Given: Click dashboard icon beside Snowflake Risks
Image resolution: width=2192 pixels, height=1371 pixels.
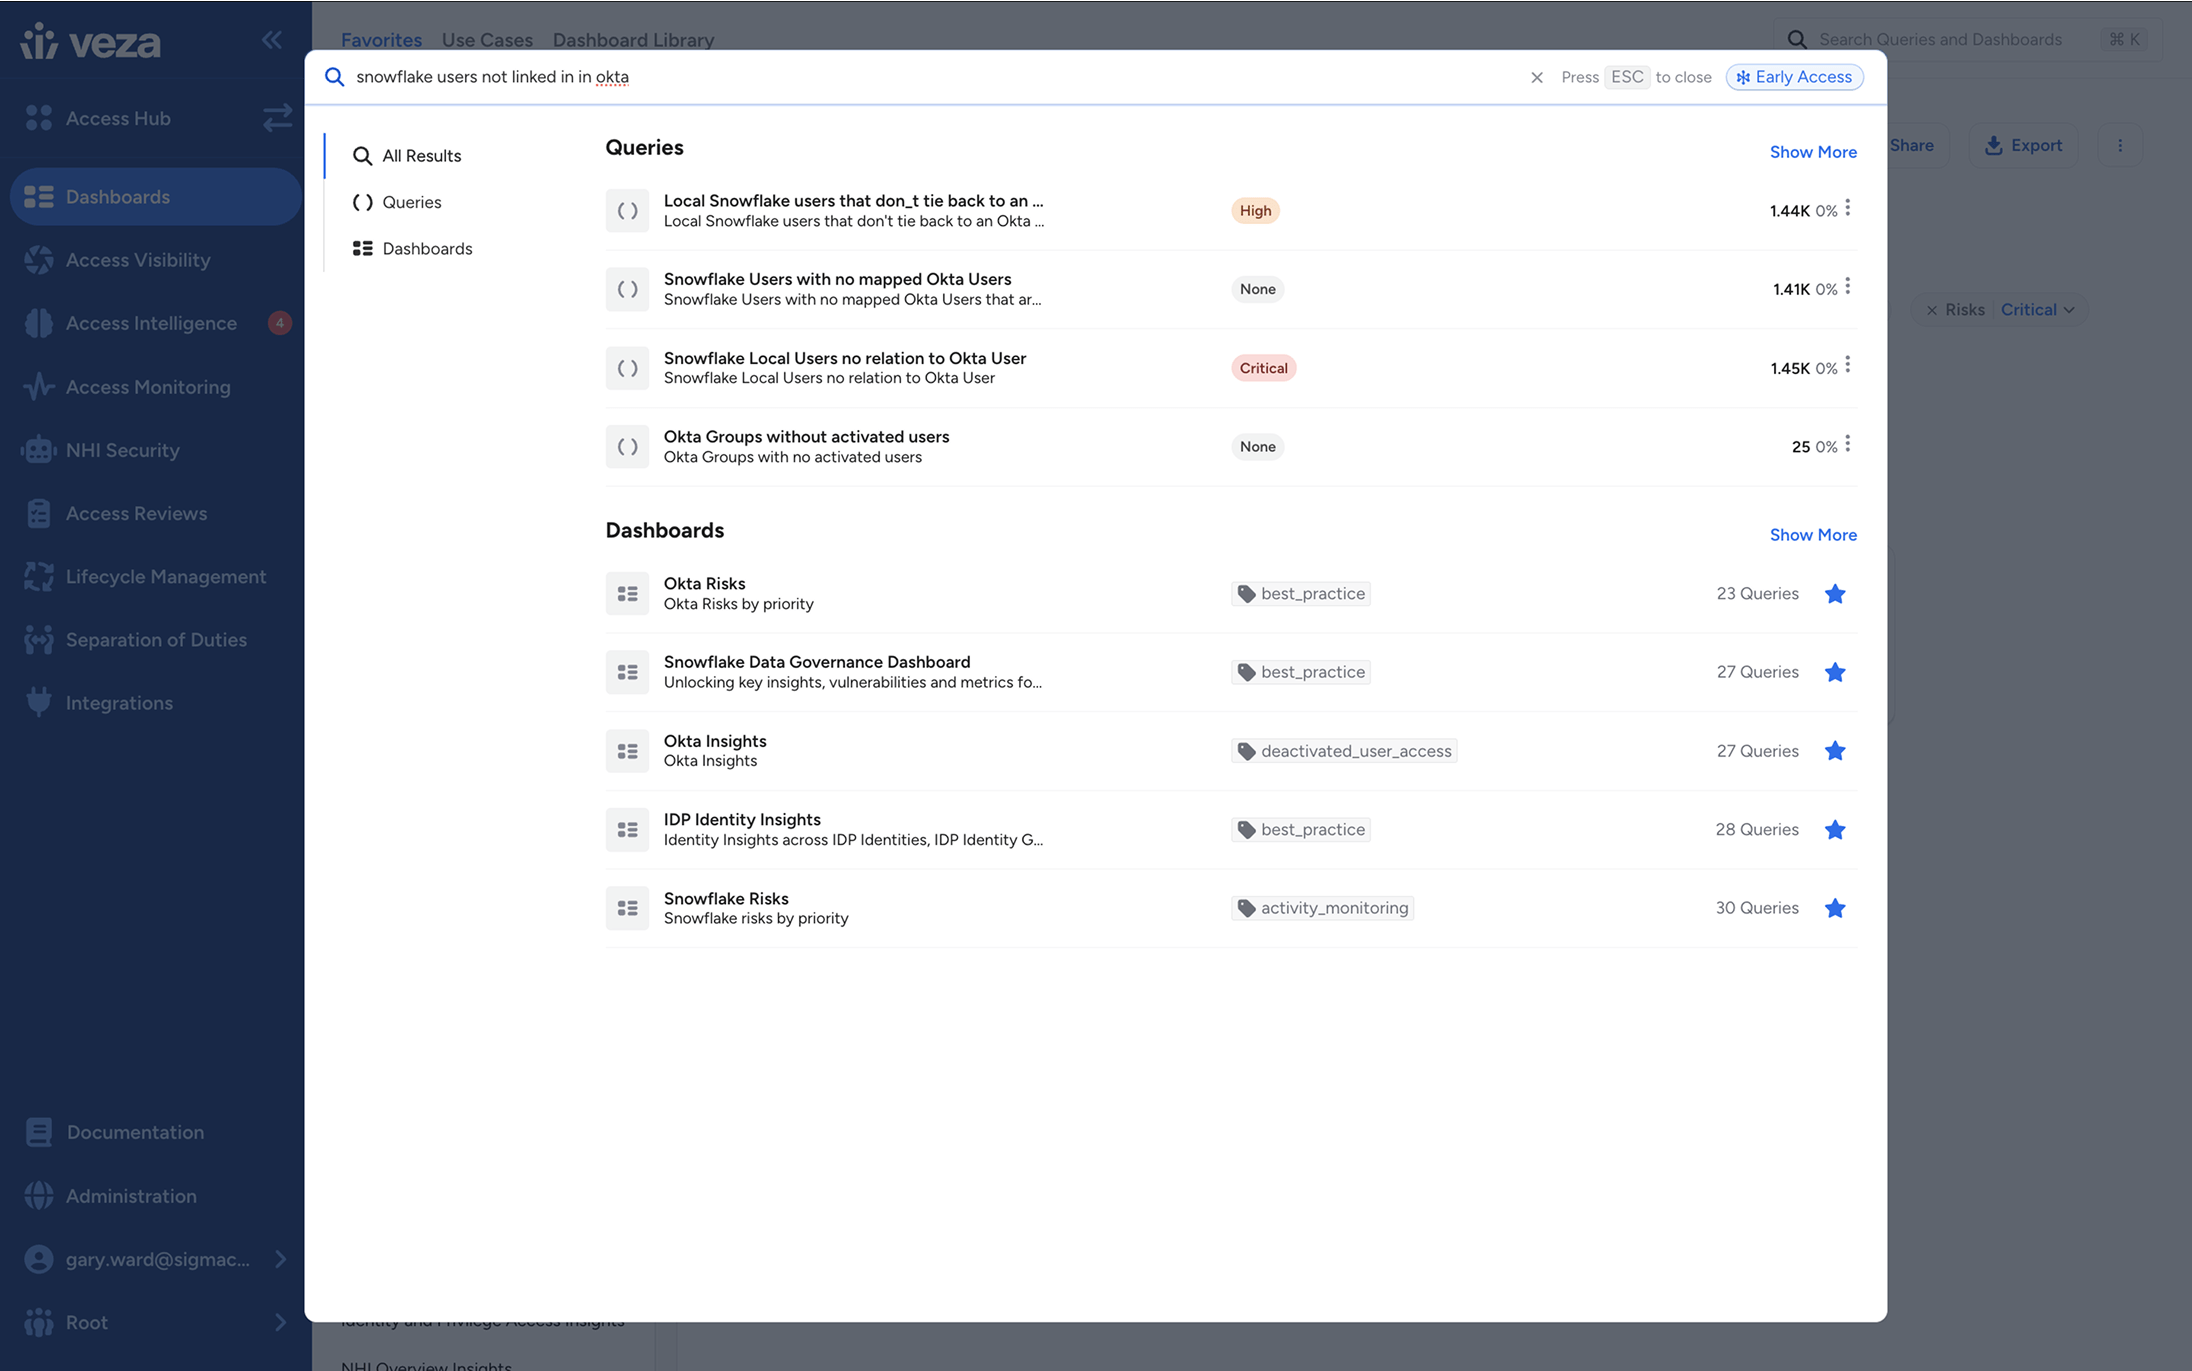Looking at the screenshot, I should [627, 908].
